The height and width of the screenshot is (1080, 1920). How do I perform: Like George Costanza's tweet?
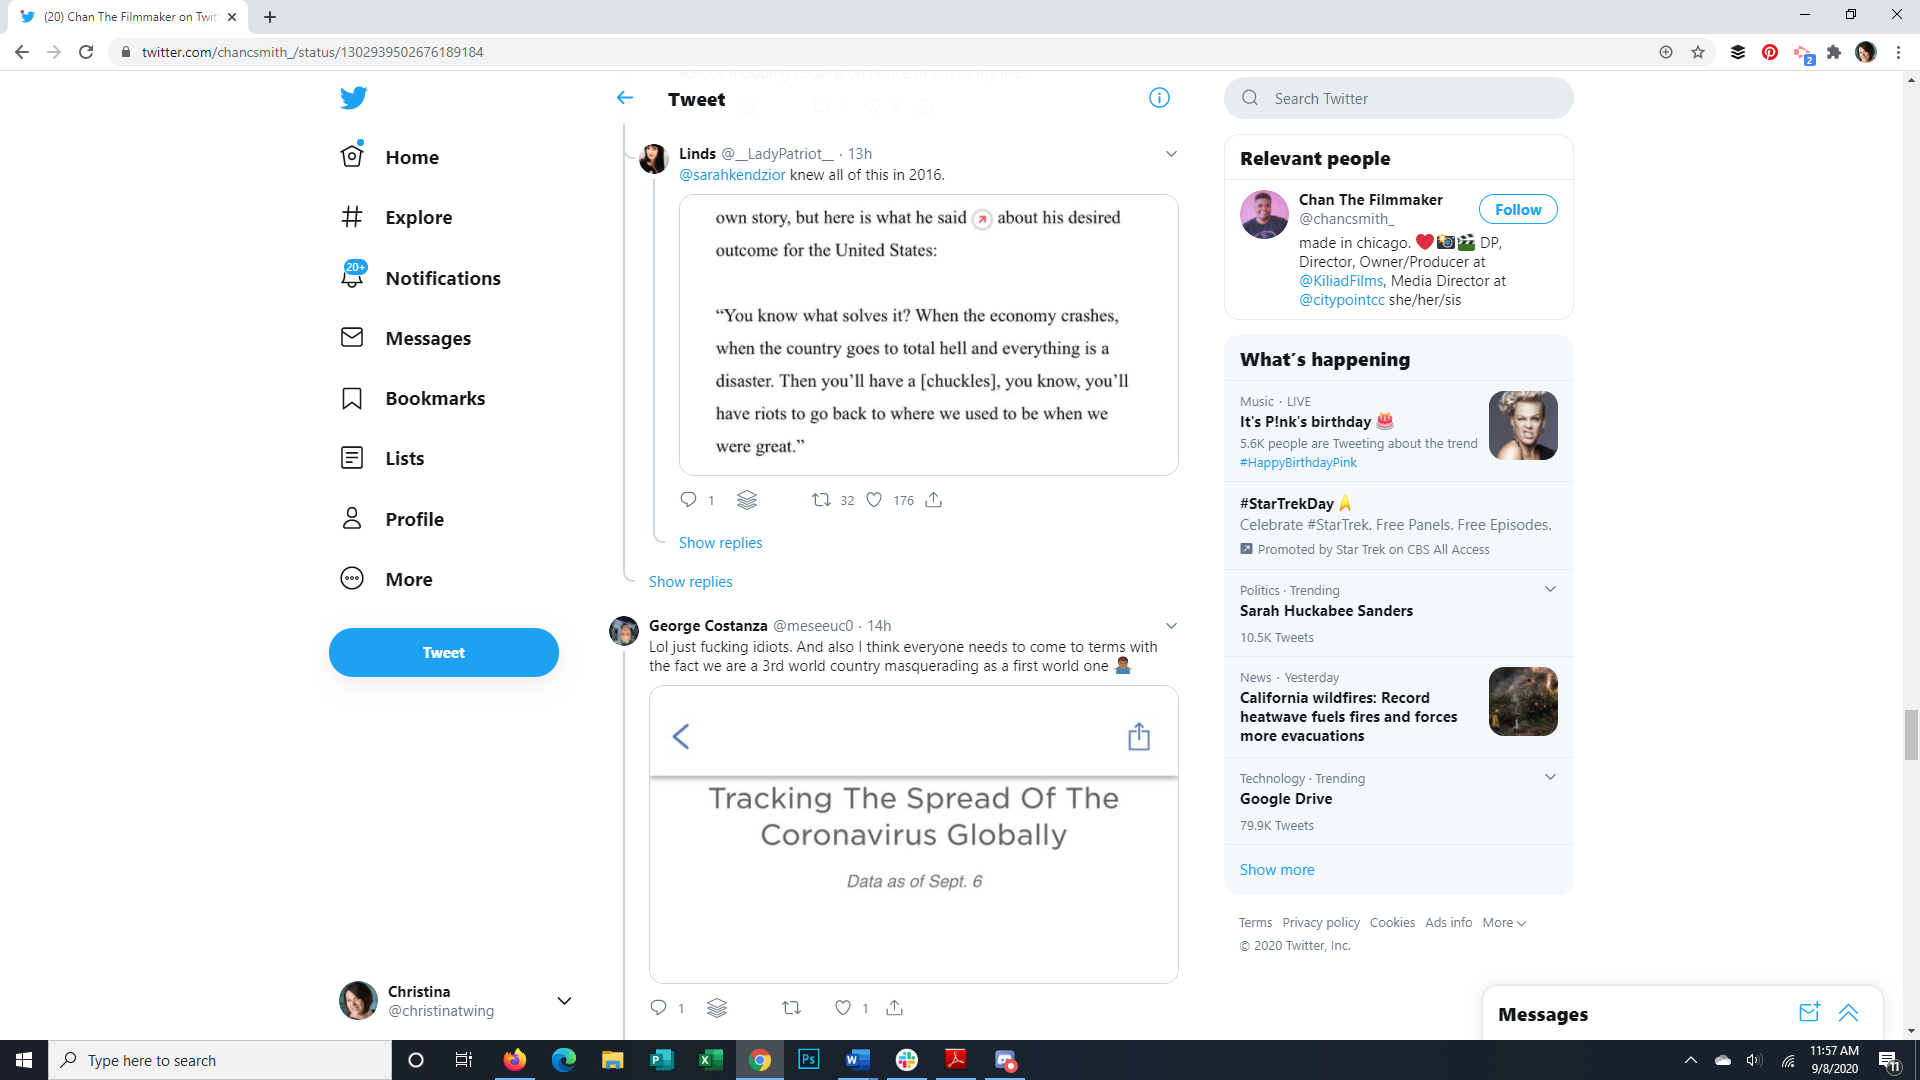(x=843, y=1008)
